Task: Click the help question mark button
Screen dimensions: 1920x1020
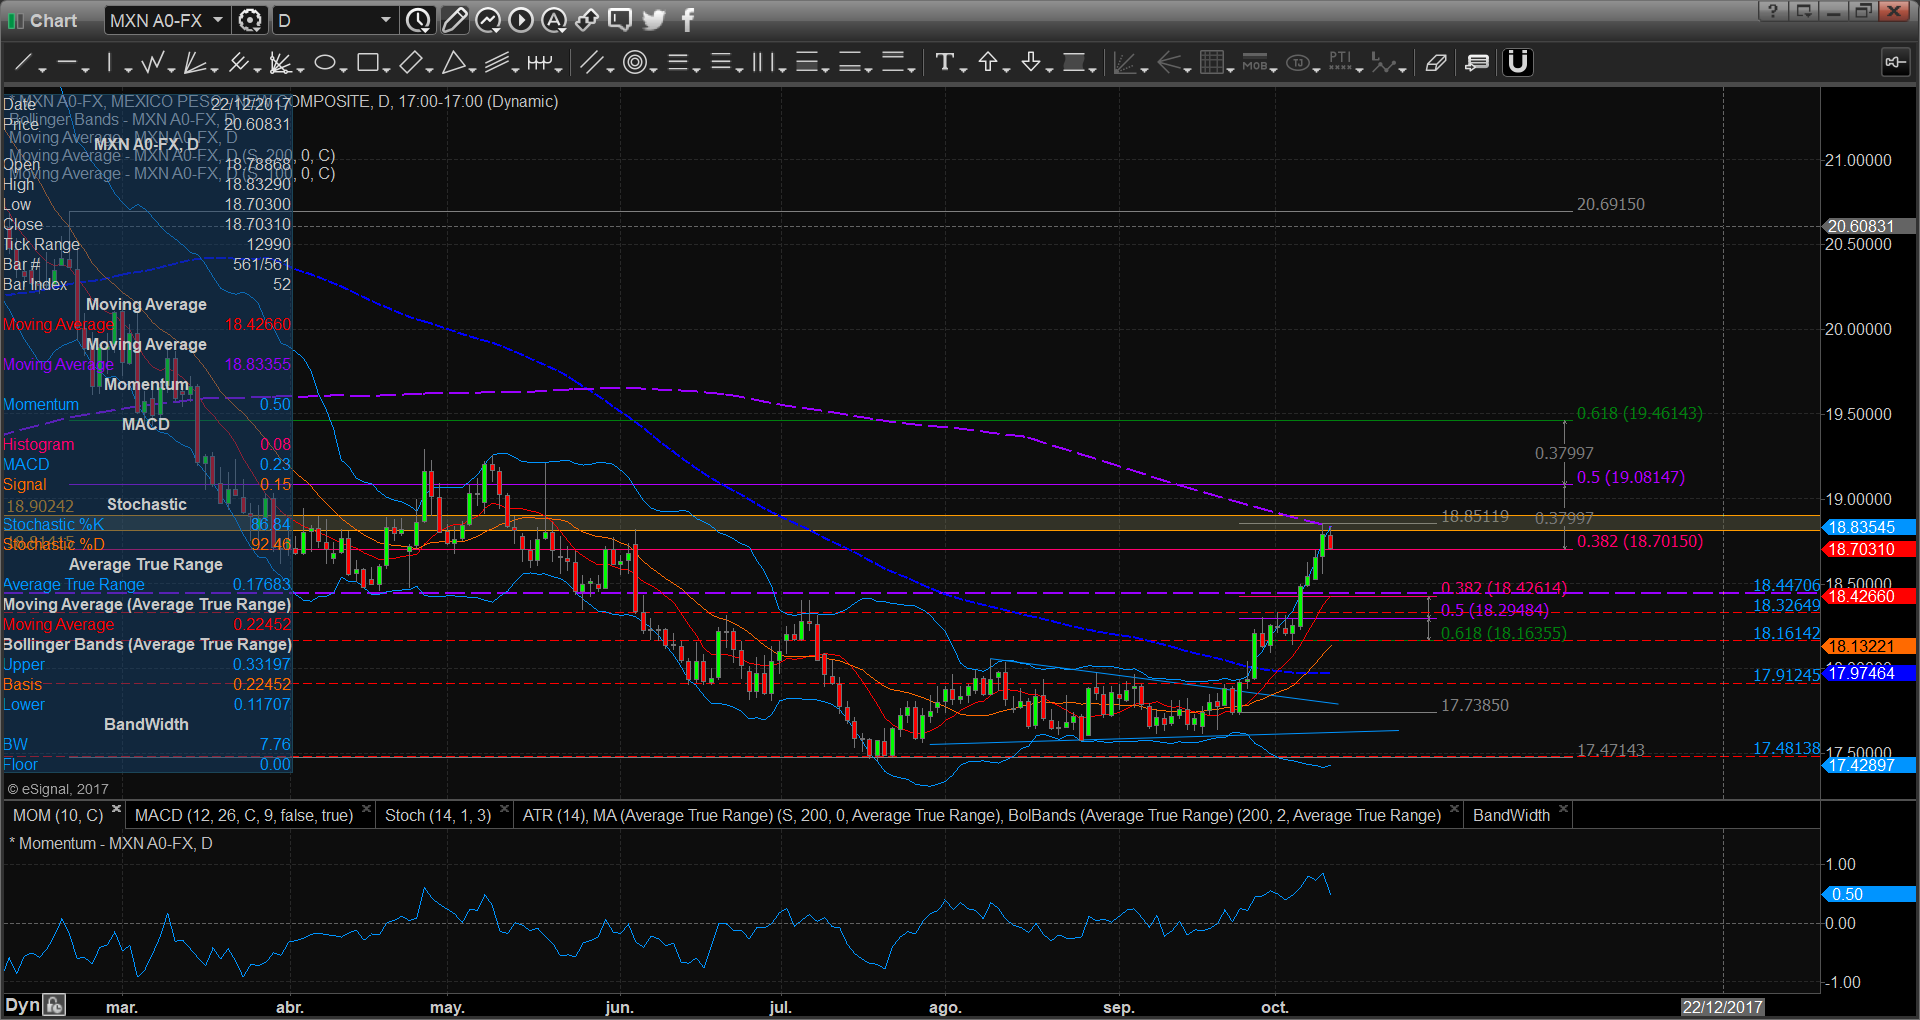Action: pyautogui.click(x=1772, y=11)
